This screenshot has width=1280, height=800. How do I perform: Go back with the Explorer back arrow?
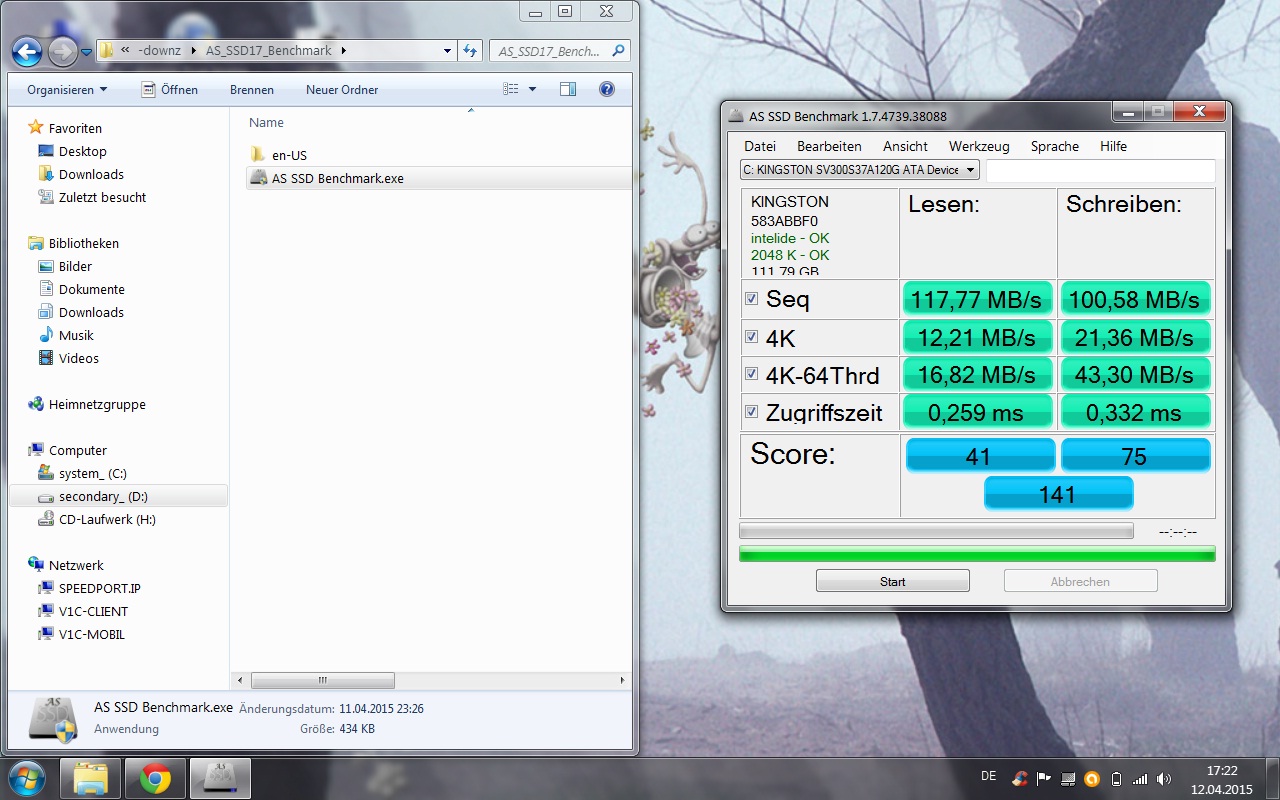27,51
